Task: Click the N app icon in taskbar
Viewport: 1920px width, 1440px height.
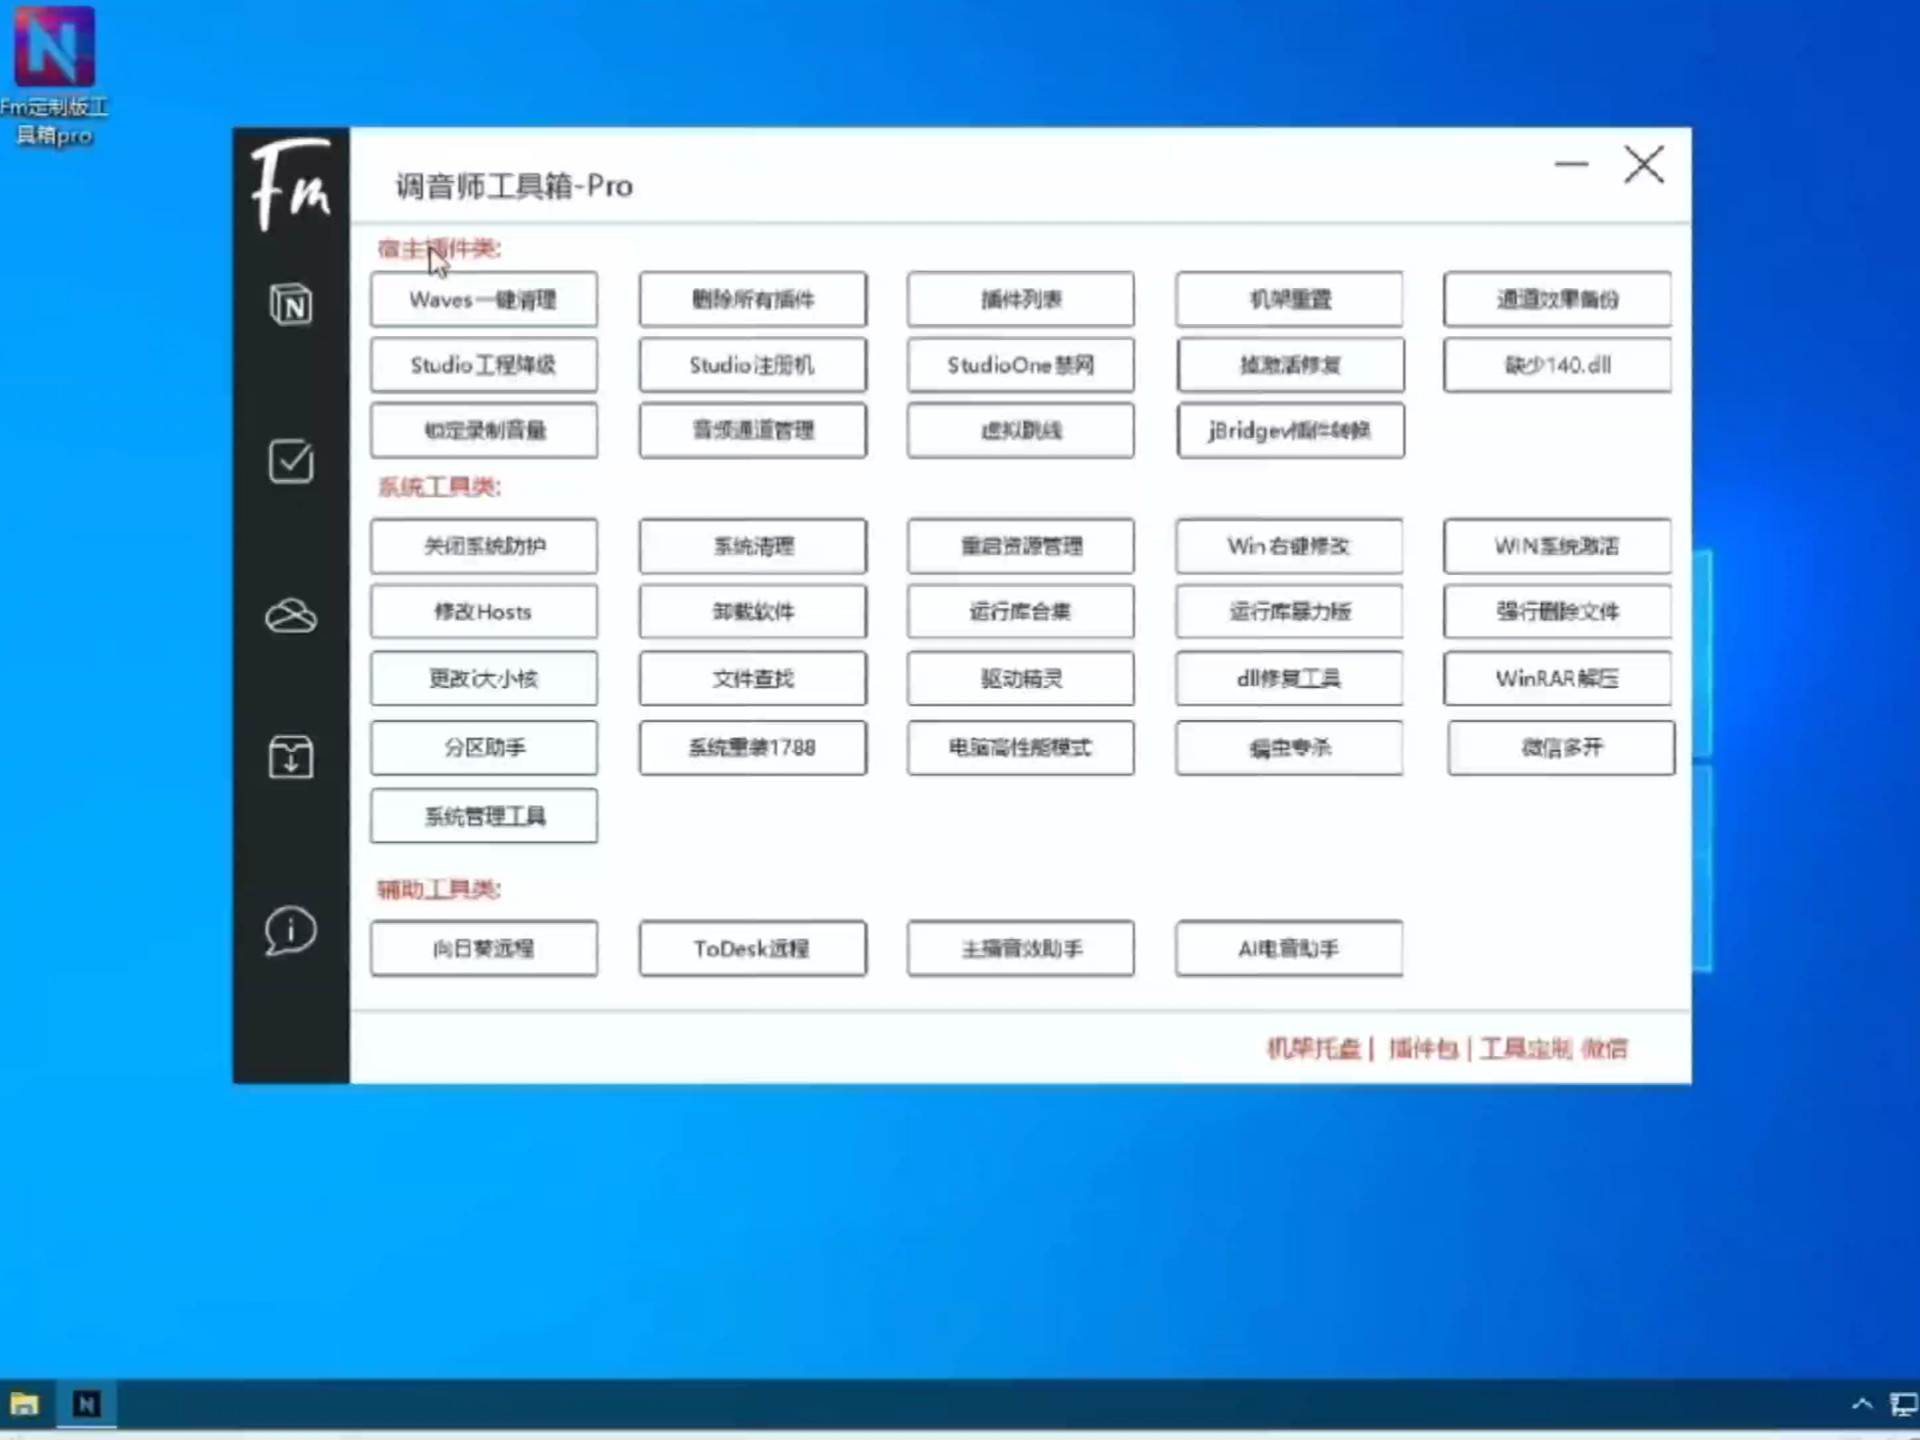Action: click(x=87, y=1404)
